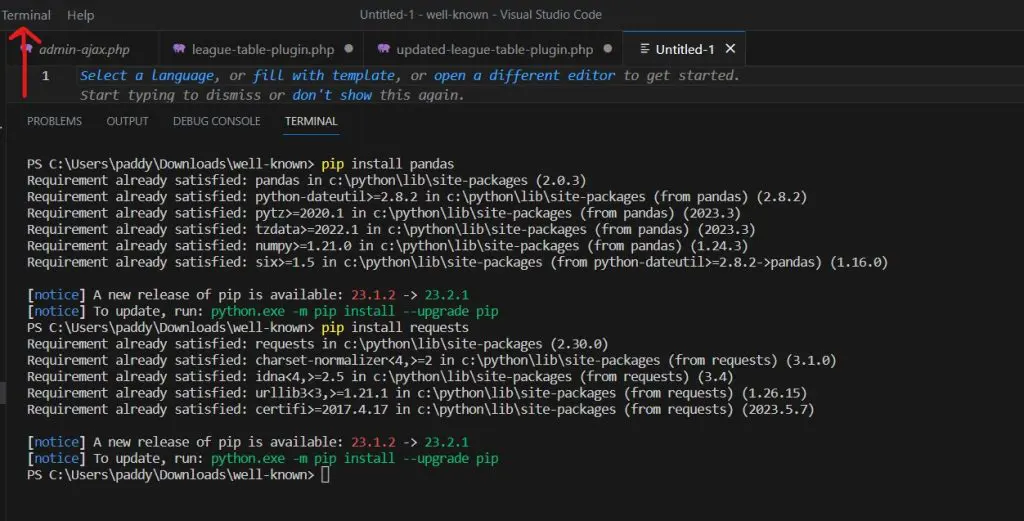Click the terminal cursor at last prompt

(325, 475)
